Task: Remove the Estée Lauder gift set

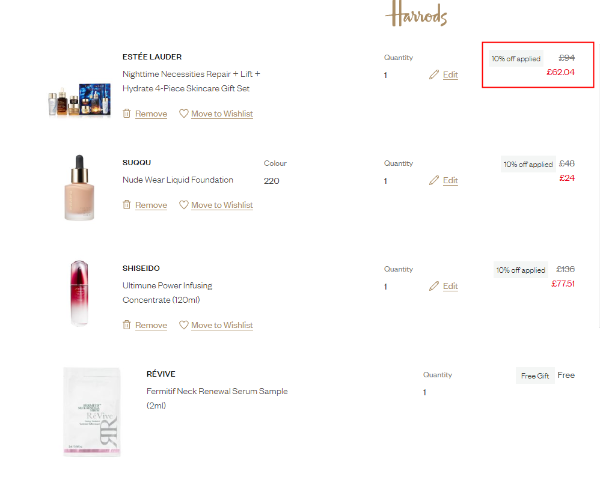Action: coord(151,114)
